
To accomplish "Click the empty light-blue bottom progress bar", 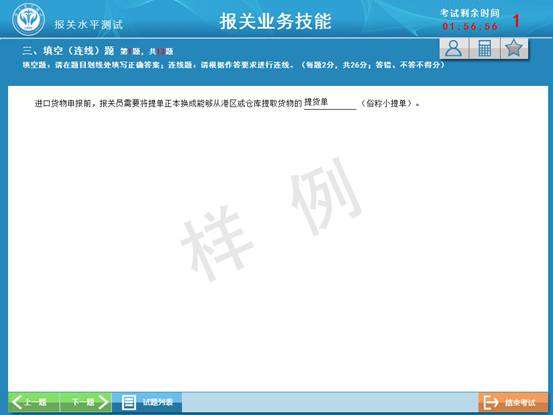I will (330, 402).
